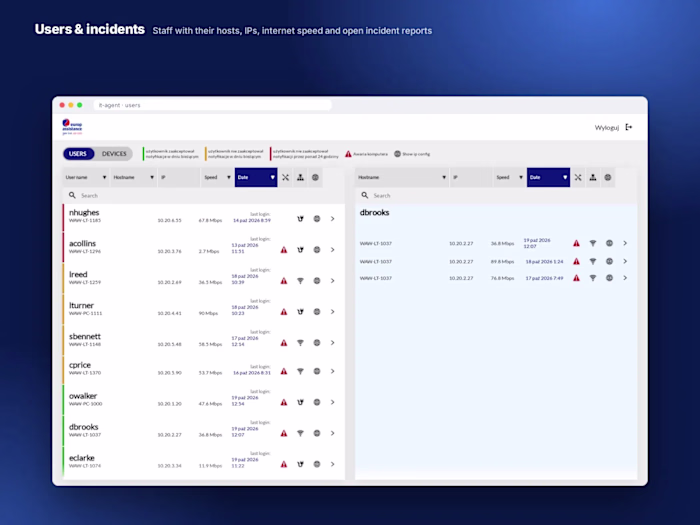This screenshot has height=525, width=700.
Task: Focus the right panel Search field
Action: [x=496, y=196]
